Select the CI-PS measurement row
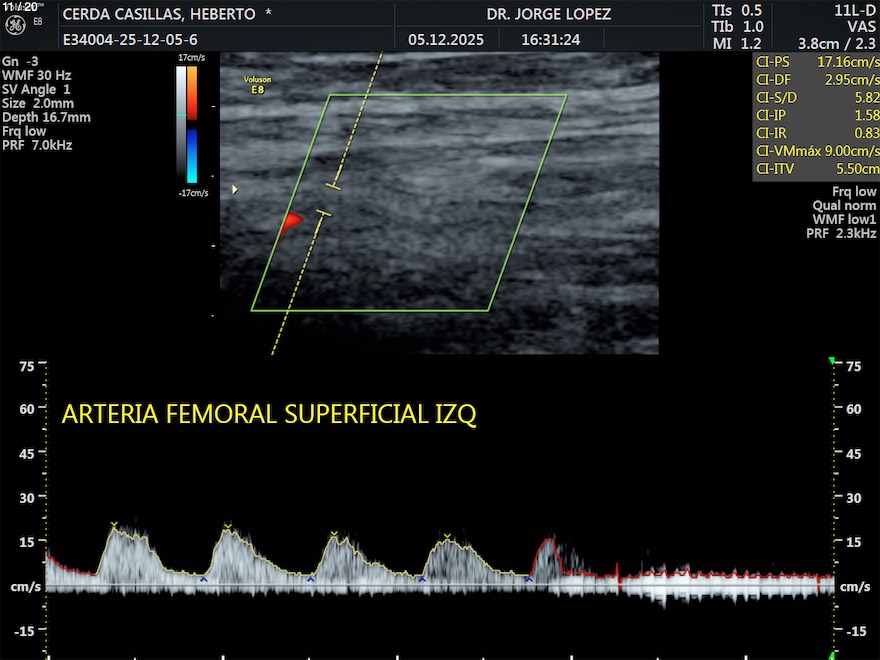 [816, 61]
